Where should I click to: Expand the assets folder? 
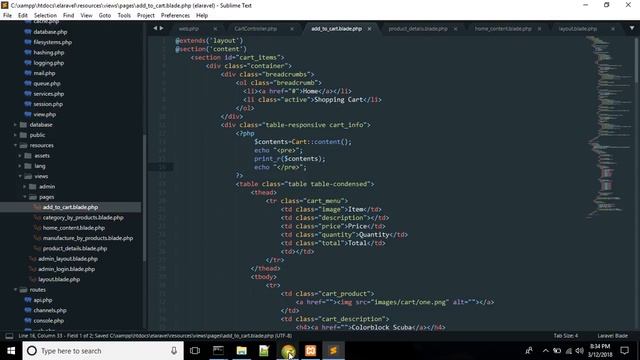[x=20, y=156]
